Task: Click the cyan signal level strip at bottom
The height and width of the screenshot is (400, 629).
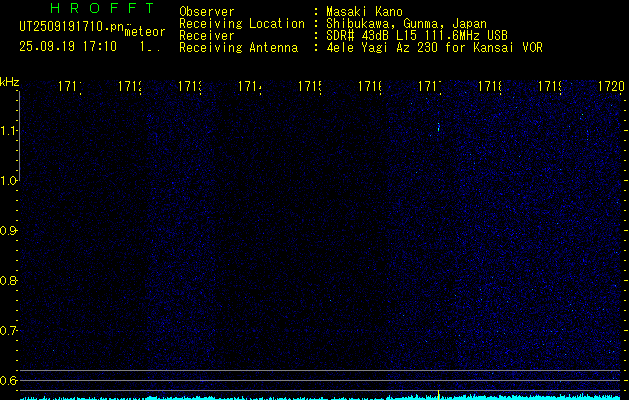Action: click(x=320, y=398)
